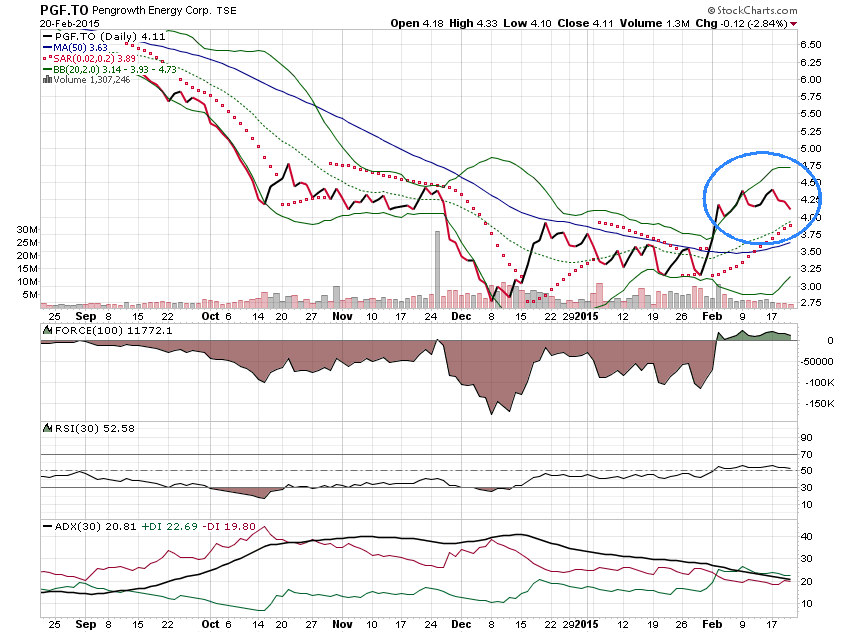Click the 5.00 price axis label
This screenshot has height=633, width=850.
(811, 148)
